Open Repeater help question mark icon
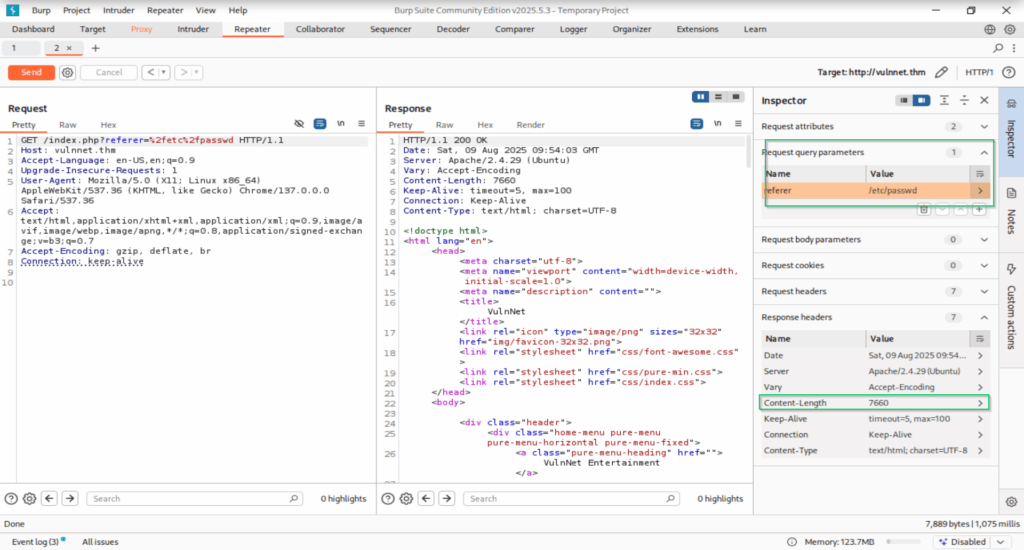The image size is (1024, 550). click(x=1009, y=73)
